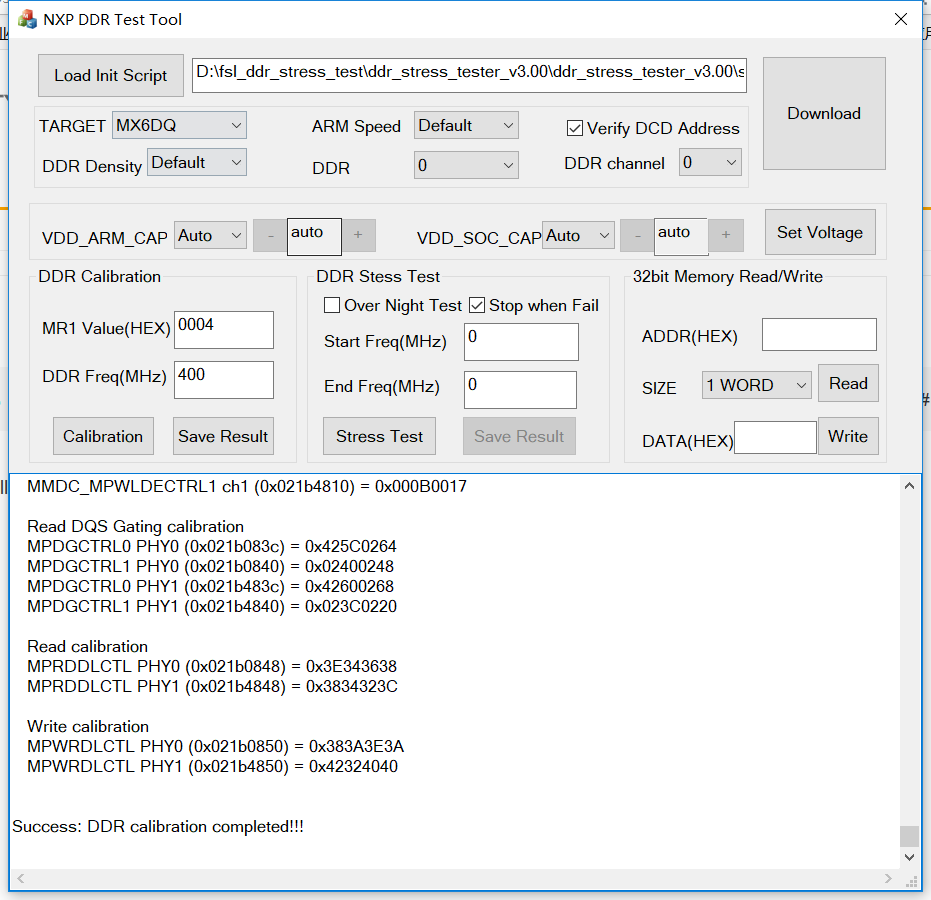Viewport: 931px width, 900px height.
Task: Click the VDD_SOC_CAP auto value field
Action: click(681, 236)
